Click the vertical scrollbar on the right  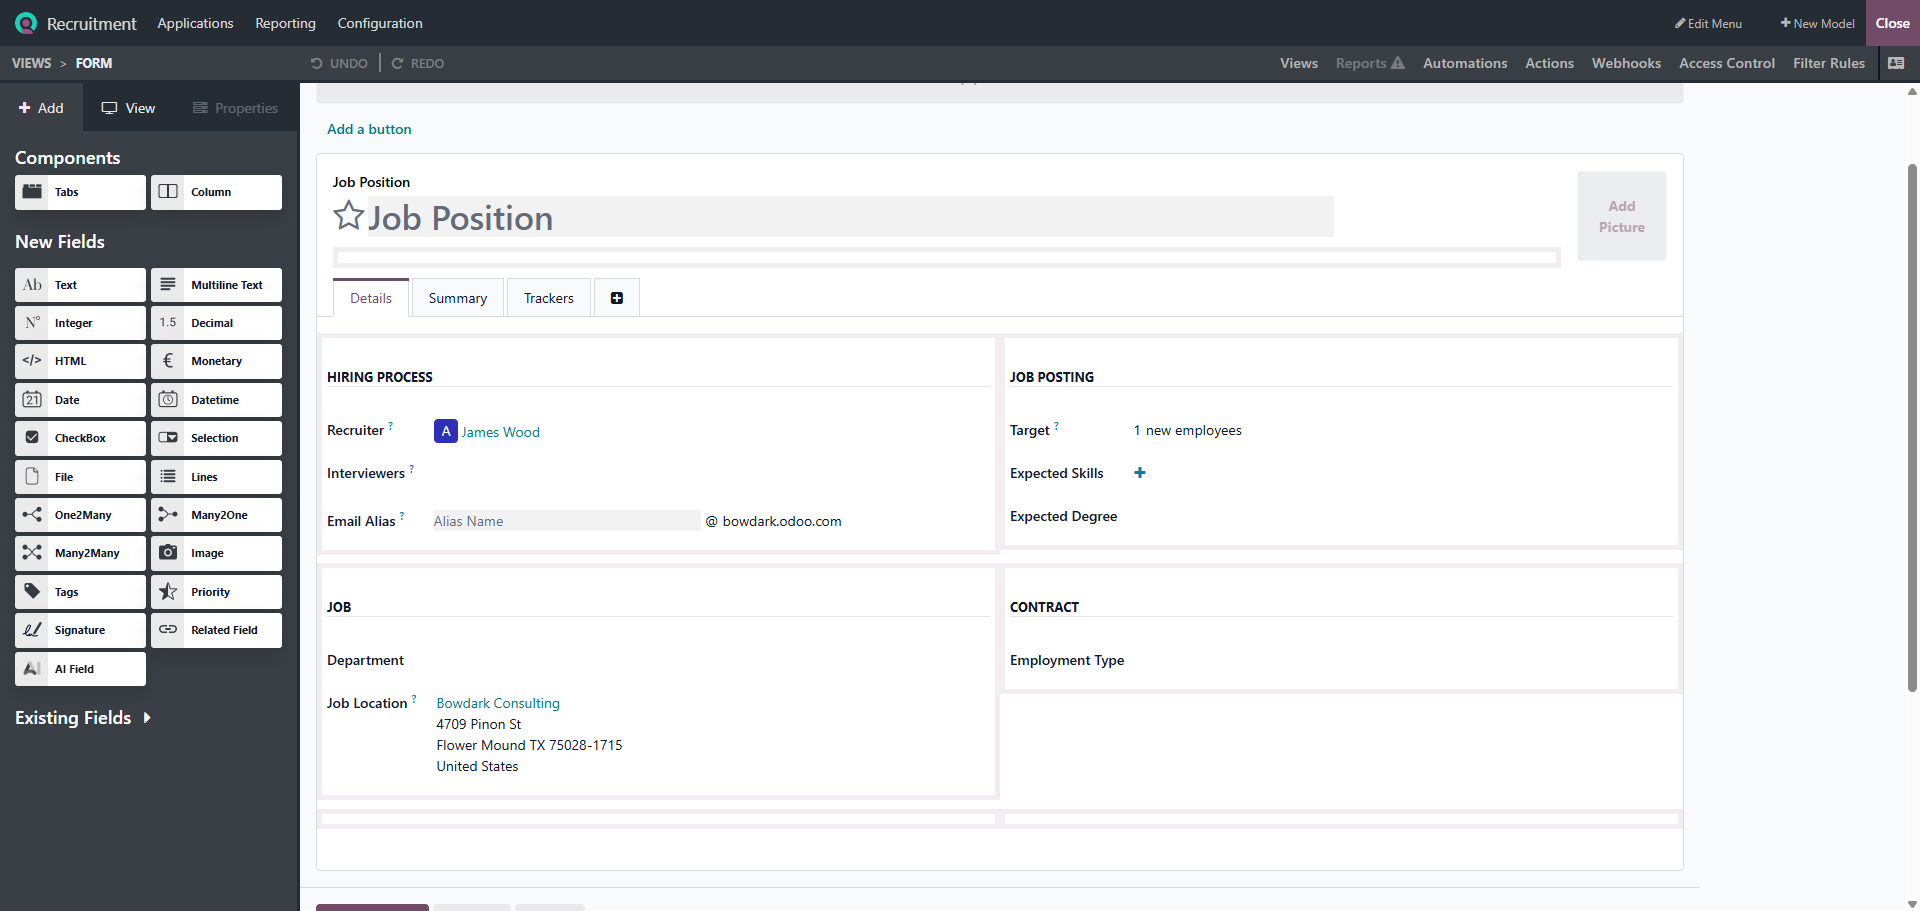[1912, 427]
